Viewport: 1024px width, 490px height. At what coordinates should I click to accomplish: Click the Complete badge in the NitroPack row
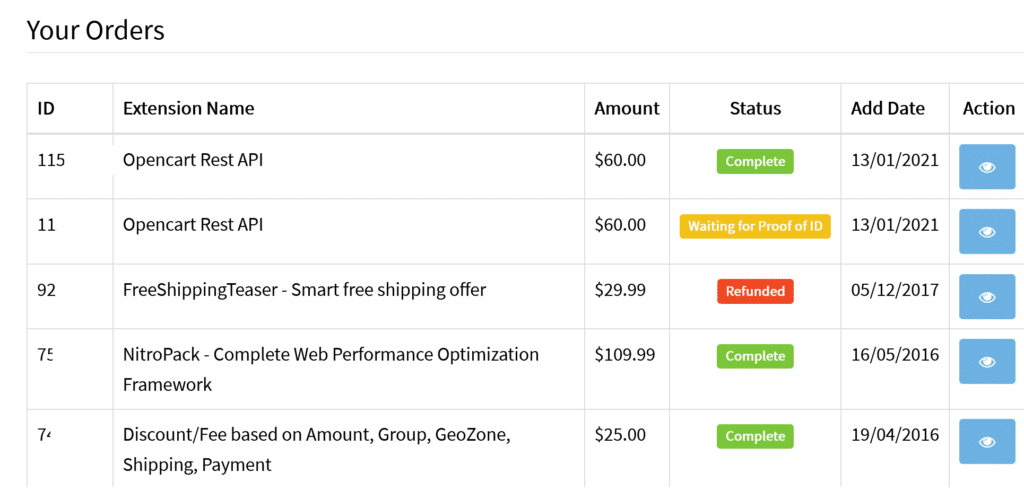pyautogui.click(x=755, y=356)
